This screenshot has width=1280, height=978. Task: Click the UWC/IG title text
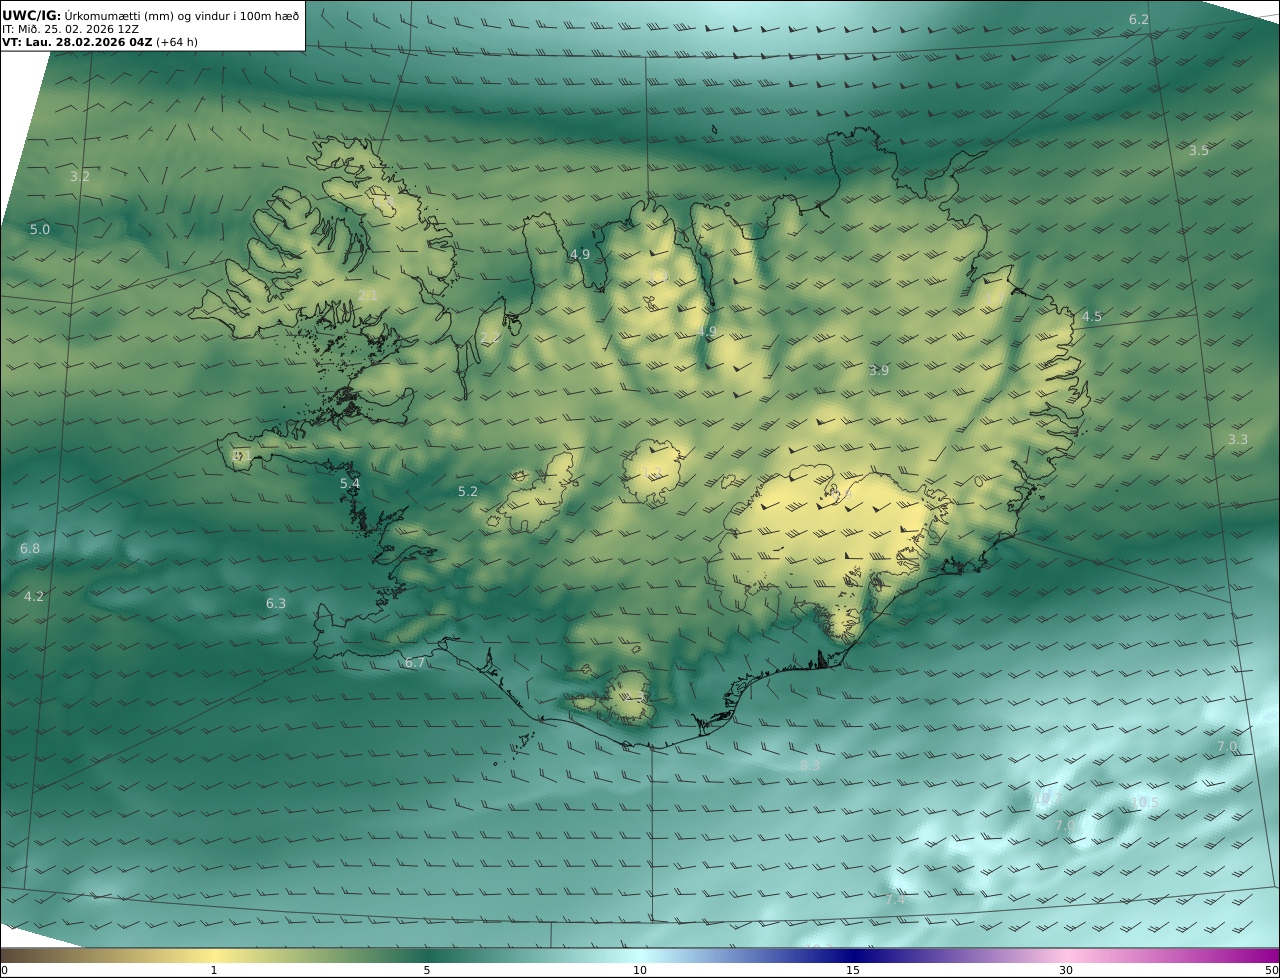coord(33,15)
